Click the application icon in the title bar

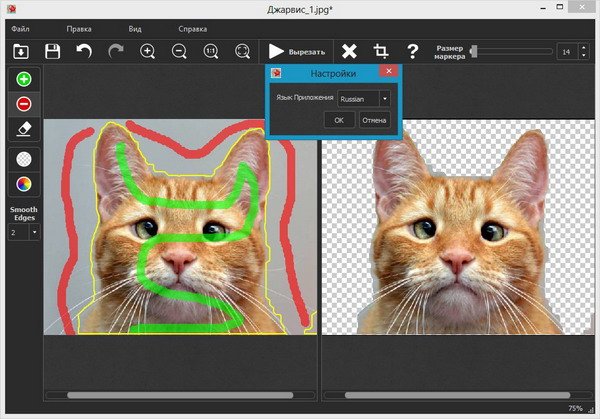click(11, 8)
